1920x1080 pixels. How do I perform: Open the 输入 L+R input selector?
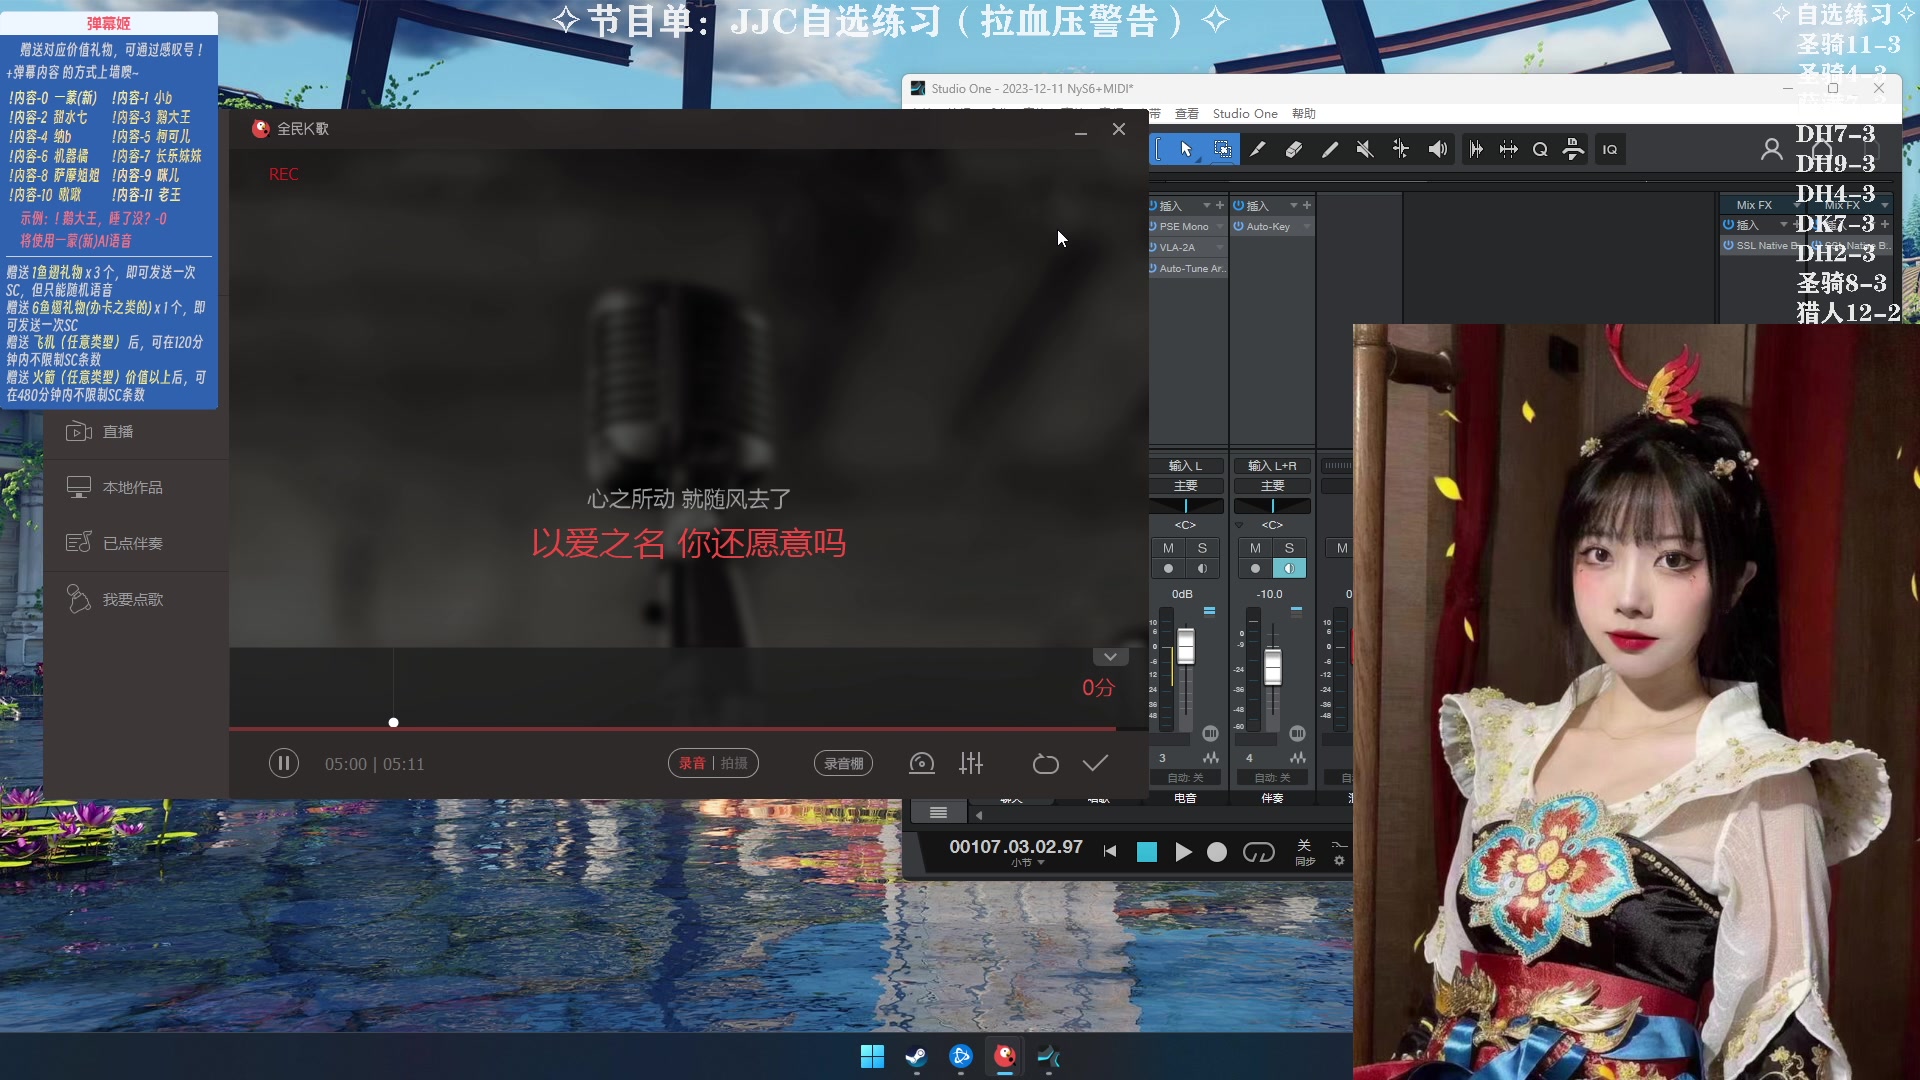(x=1272, y=466)
